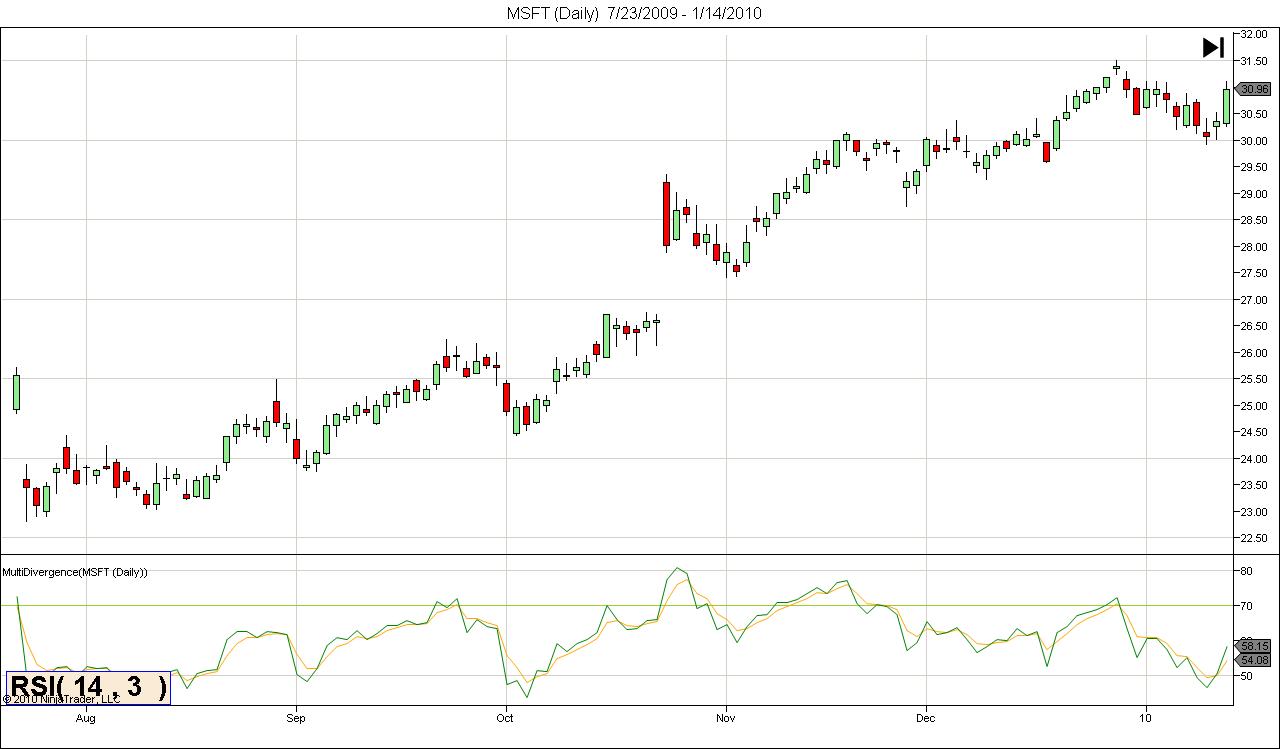This screenshot has height=749, width=1280.
Task: Click the 26.50 price axis label
Action: point(1254,326)
